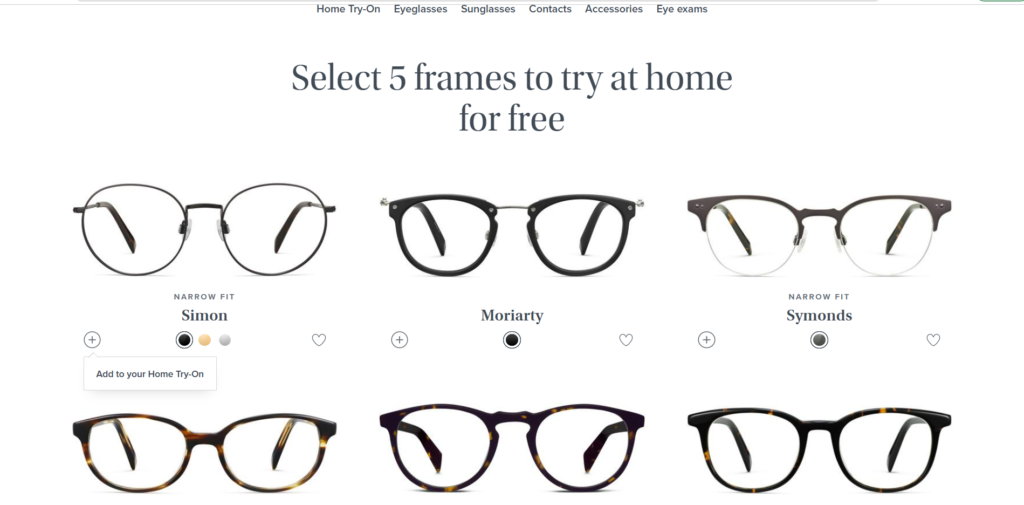
Task: View the Simon round metal frames image
Action: point(204,229)
